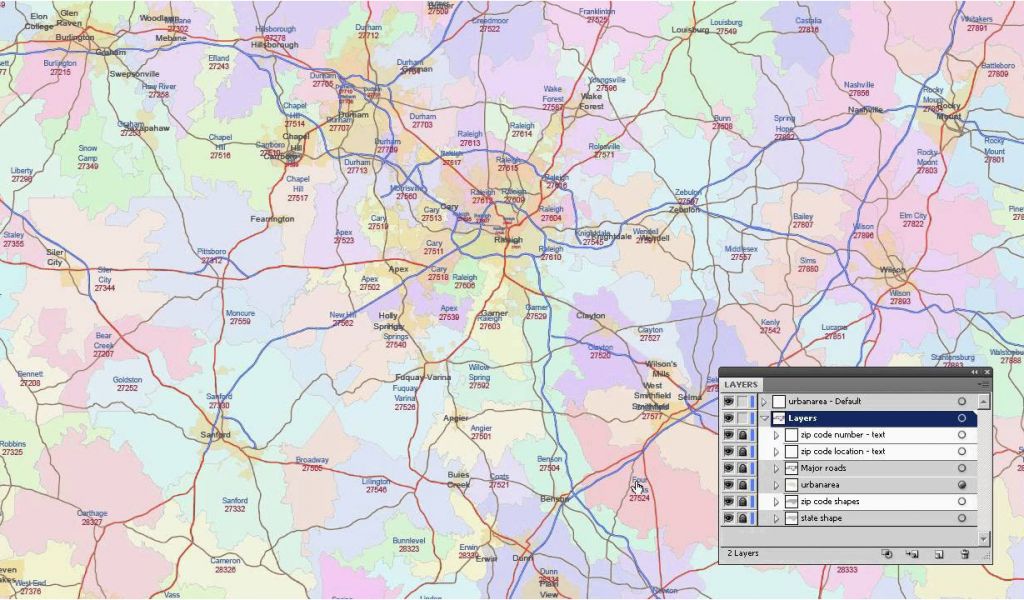Click the target circle for urbanarea layer
This screenshot has width=1024, height=600.
click(x=962, y=485)
